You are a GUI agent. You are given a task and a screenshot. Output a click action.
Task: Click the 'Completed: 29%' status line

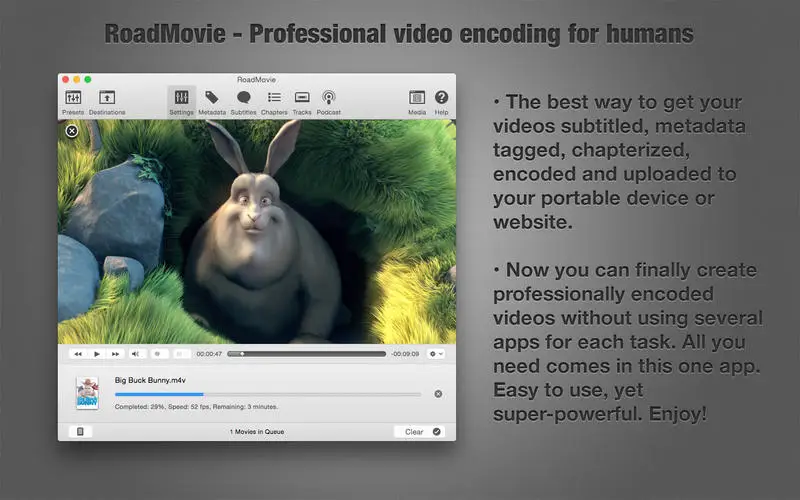click(x=196, y=407)
